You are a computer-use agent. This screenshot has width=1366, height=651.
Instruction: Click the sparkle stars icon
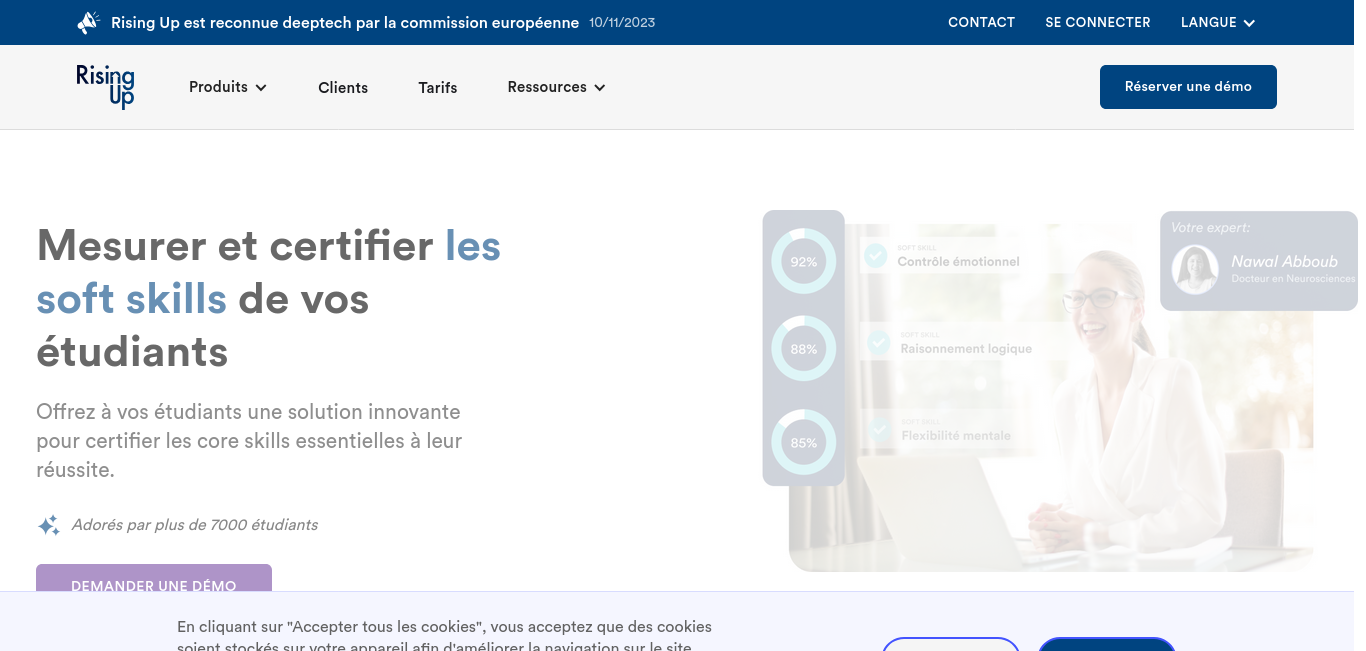[x=48, y=525]
